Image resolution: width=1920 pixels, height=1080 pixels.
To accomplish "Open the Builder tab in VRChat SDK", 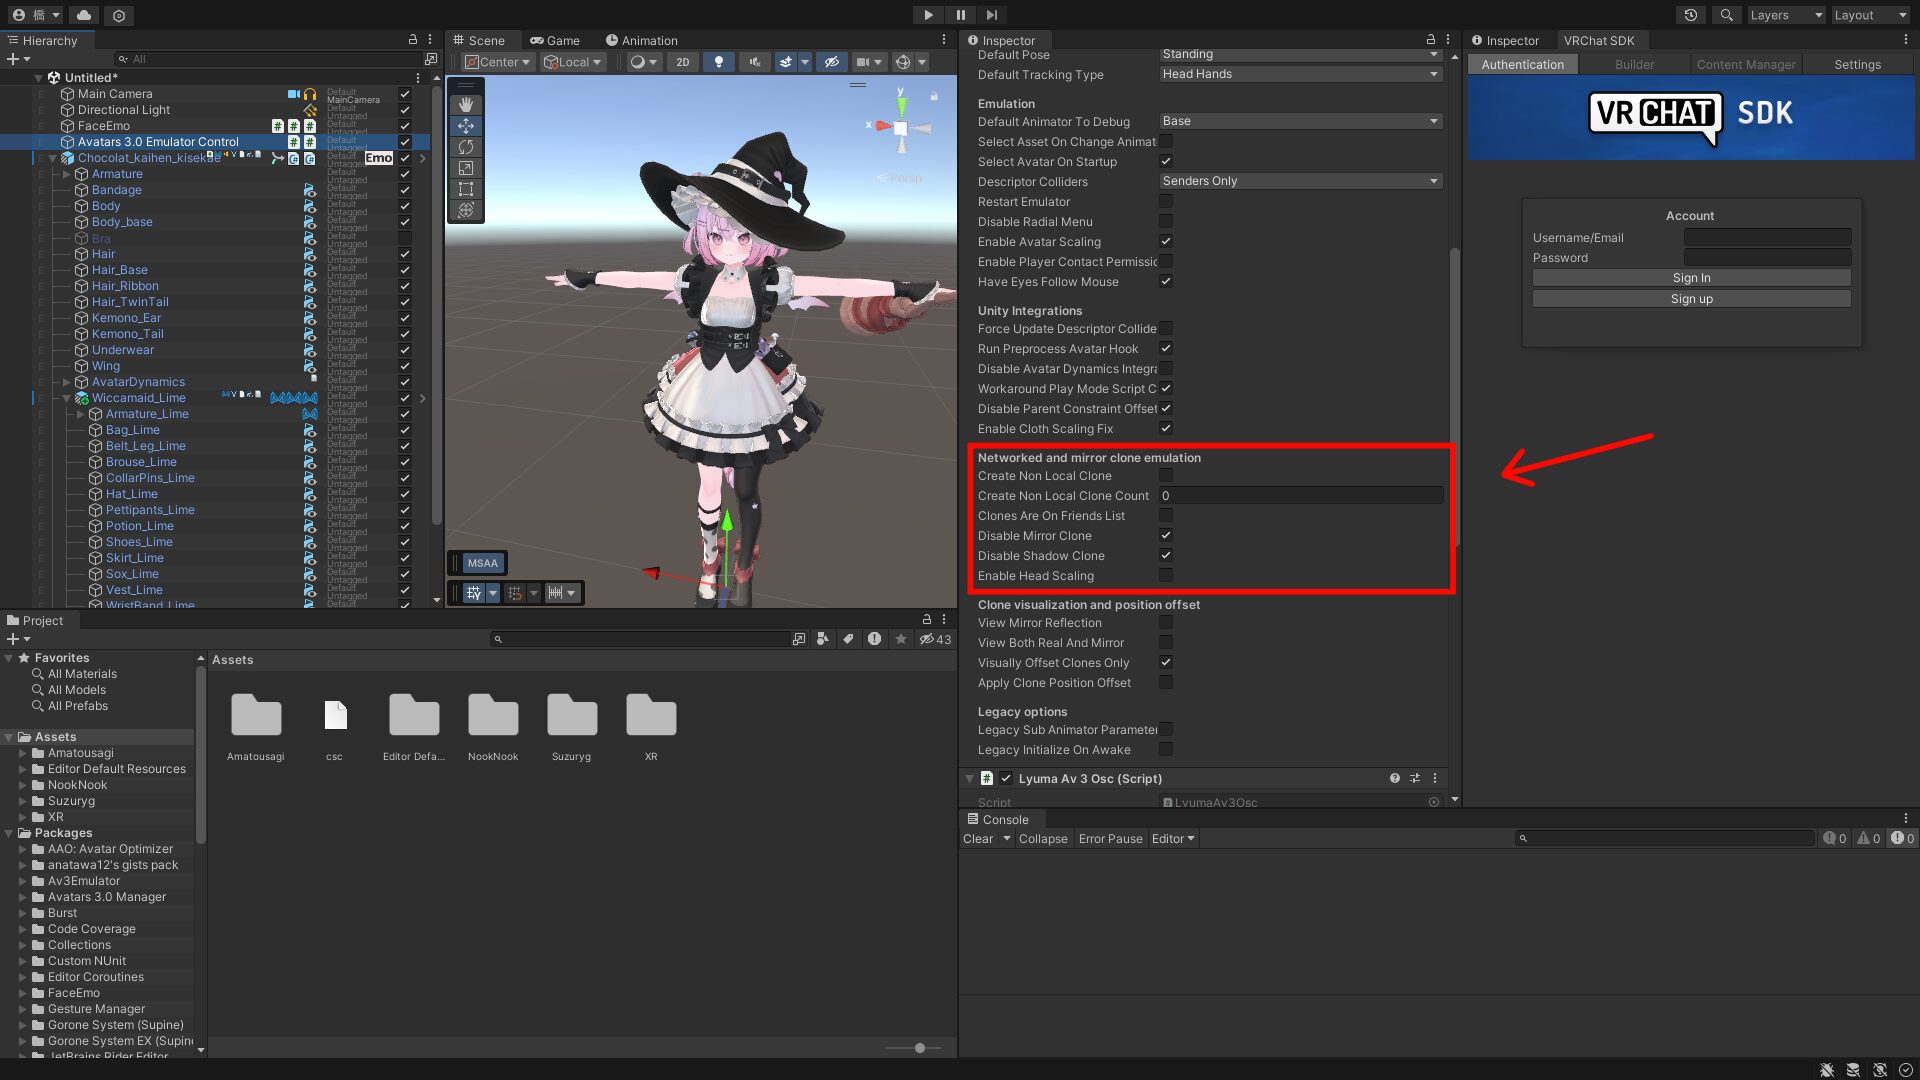I will tap(1634, 64).
